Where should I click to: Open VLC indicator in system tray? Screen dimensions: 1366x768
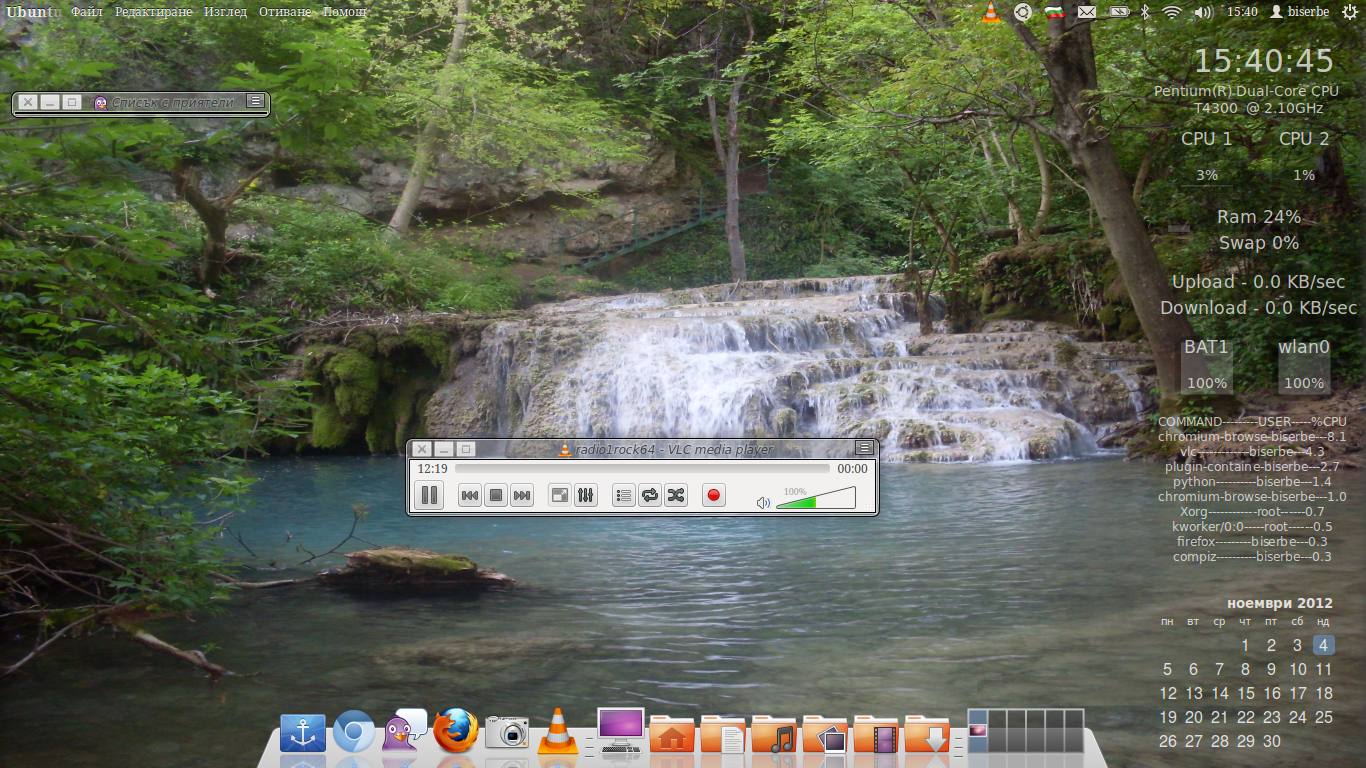[x=990, y=12]
